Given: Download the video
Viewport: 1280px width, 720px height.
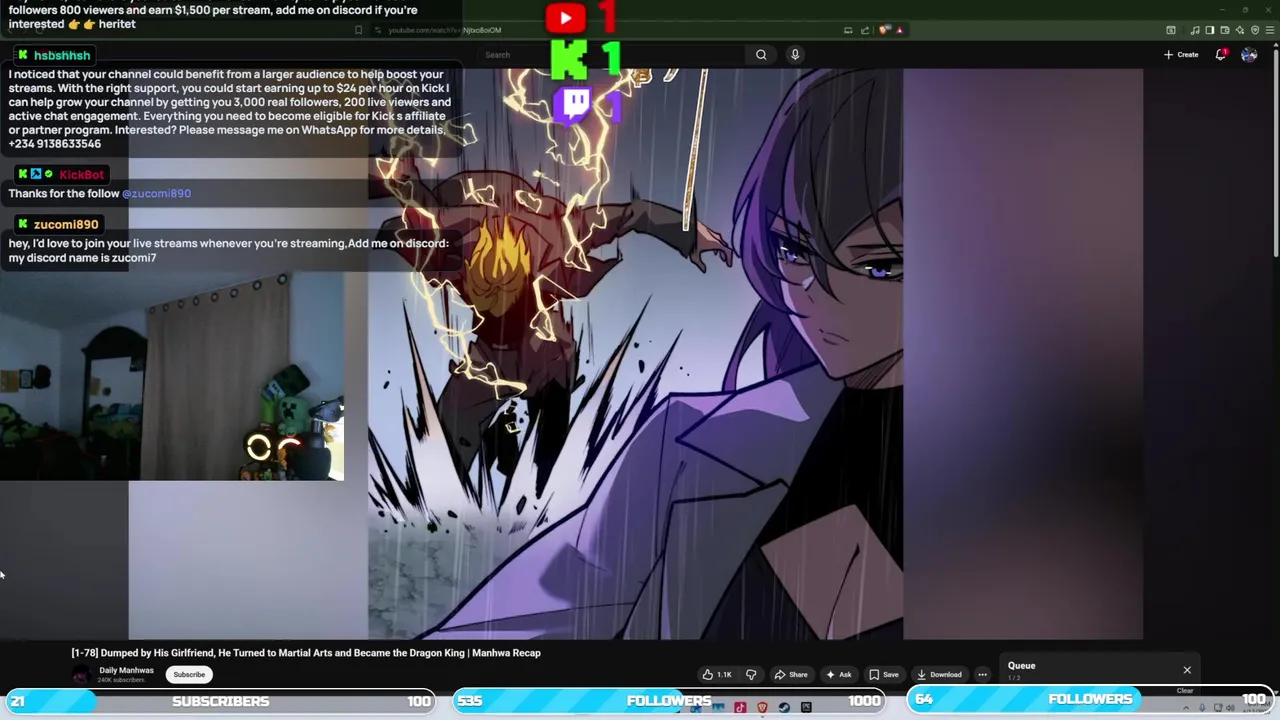Looking at the screenshot, I should (939, 674).
